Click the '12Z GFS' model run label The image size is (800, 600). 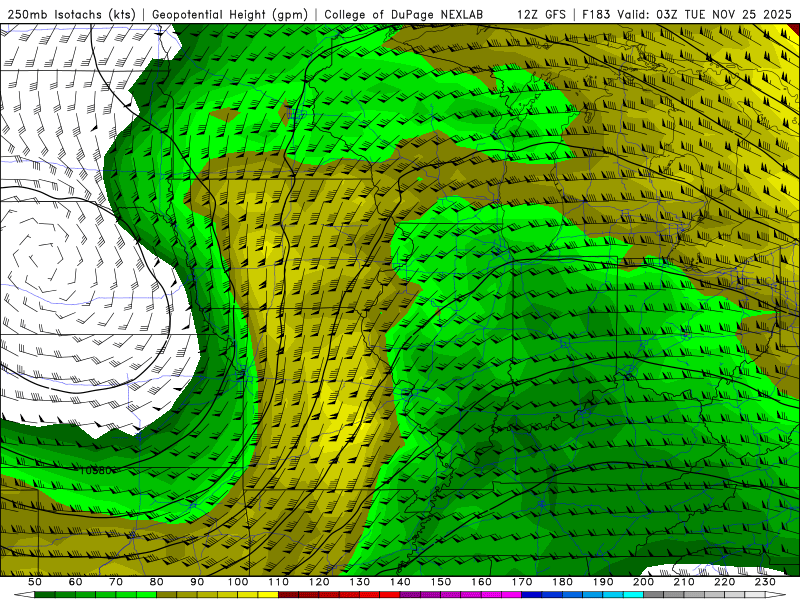(x=541, y=14)
